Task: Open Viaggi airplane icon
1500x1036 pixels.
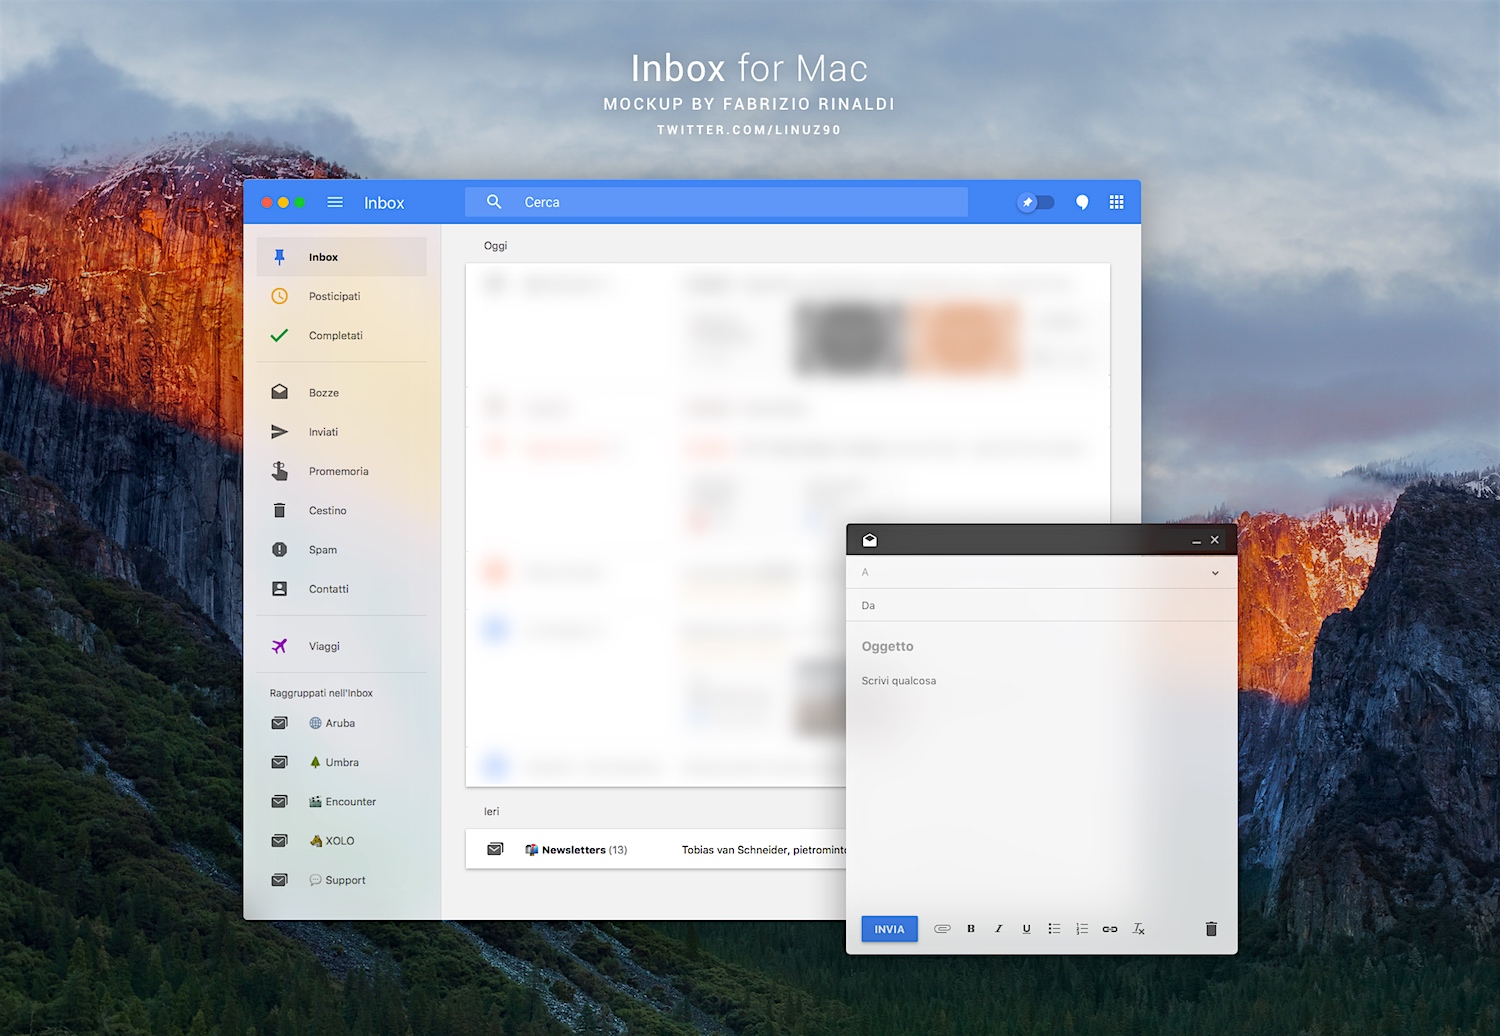Action: pos(280,646)
